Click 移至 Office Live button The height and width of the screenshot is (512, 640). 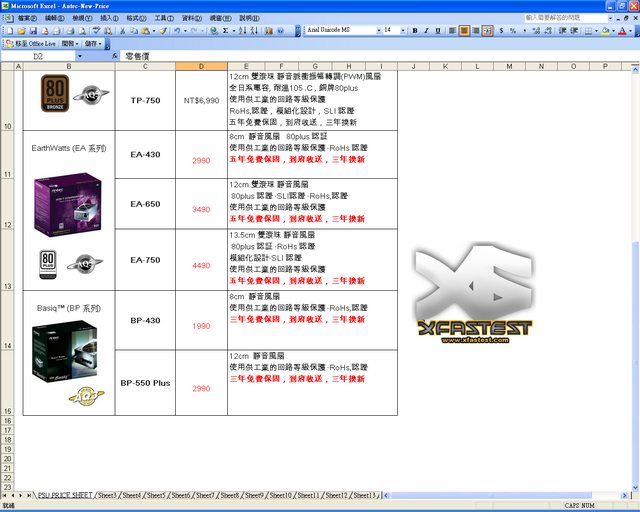coord(31,44)
